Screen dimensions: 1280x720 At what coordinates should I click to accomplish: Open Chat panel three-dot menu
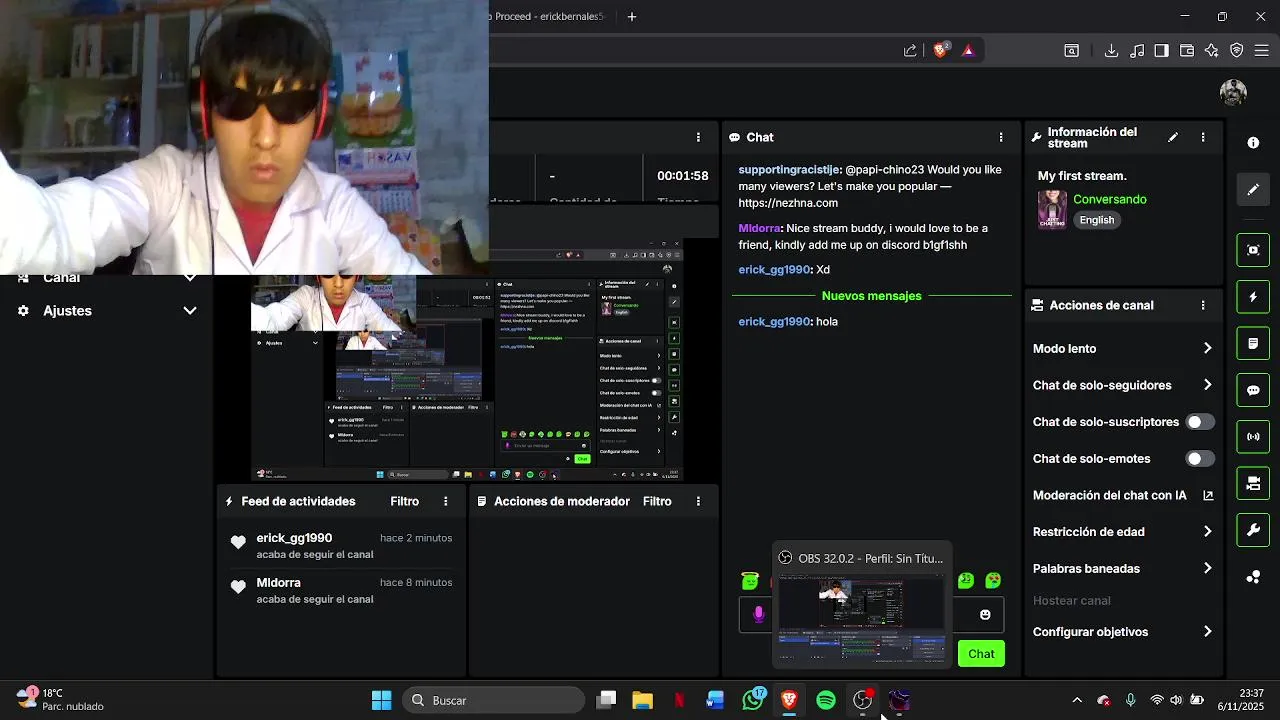(x=1001, y=137)
